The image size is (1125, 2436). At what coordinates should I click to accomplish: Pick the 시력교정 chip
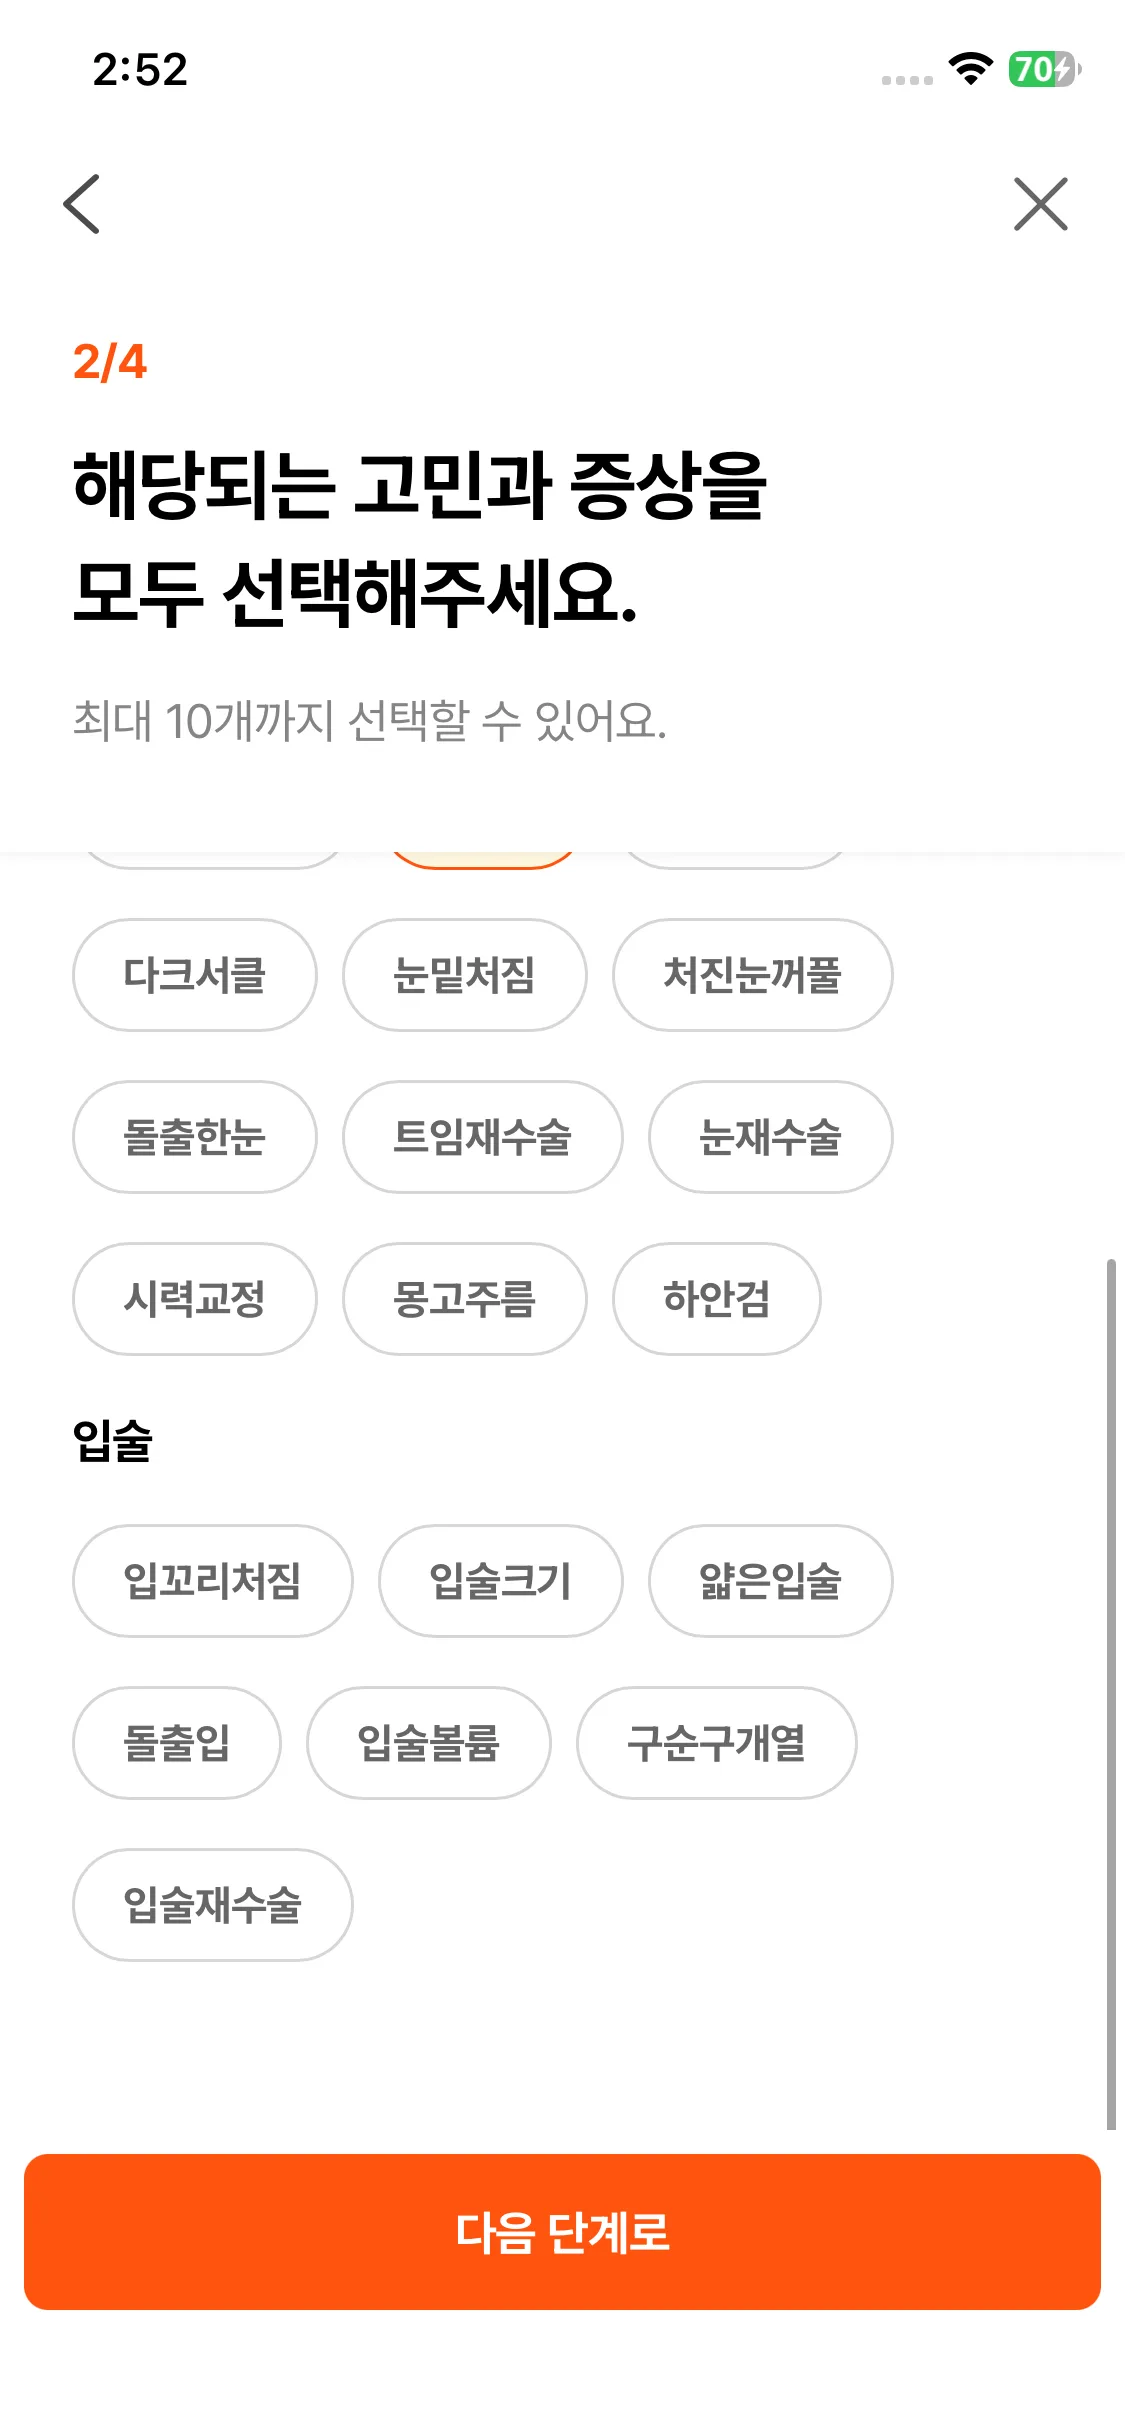coord(195,1299)
